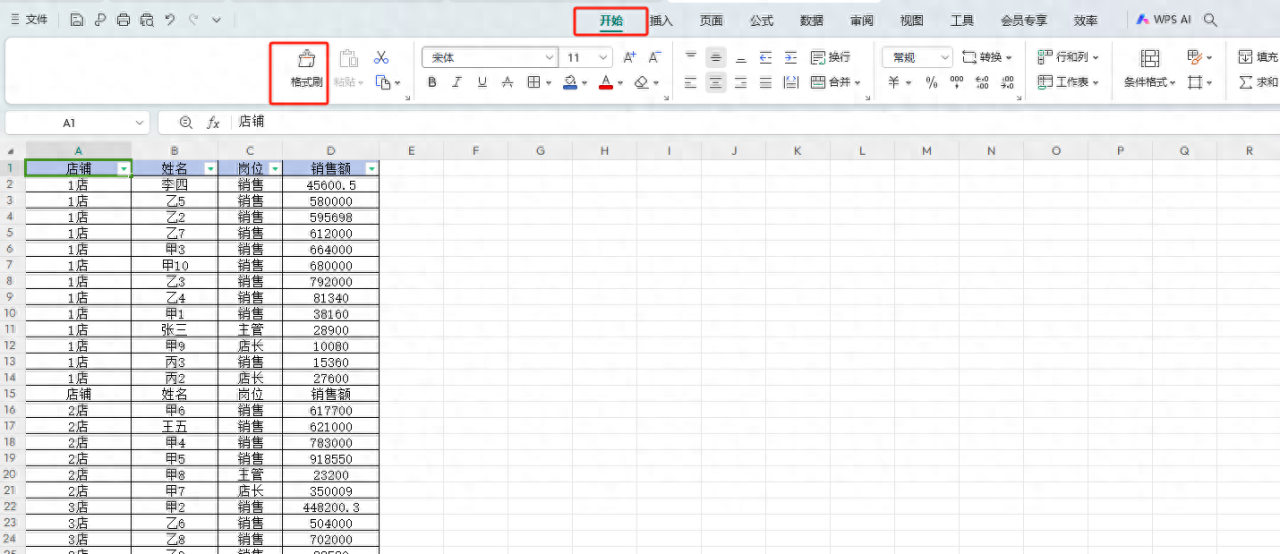Image resolution: width=1280 pixels, height=554 pixels.
Task: Decrease font size with A- icon
Action: (x=654, y=58)
